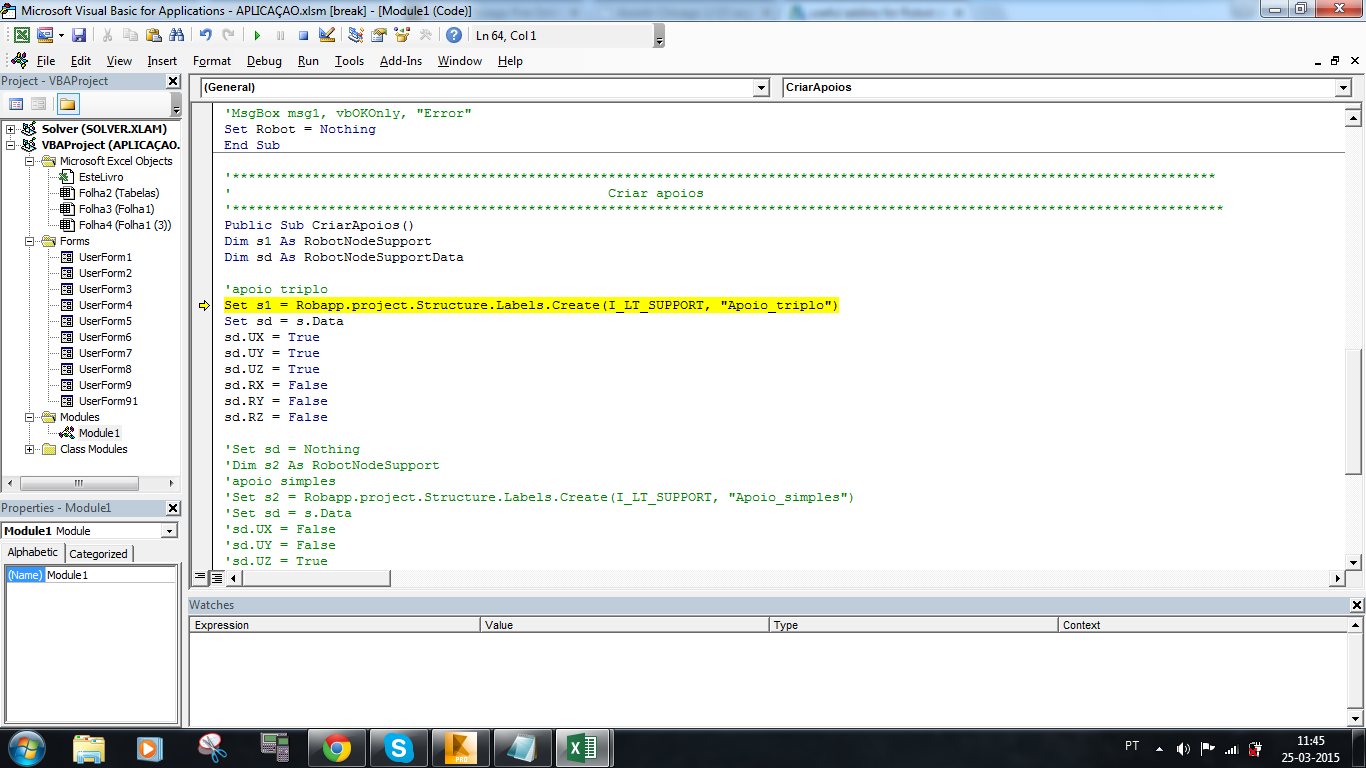Viewport: 1366px width, 768px height.
Task: Close the Watches panel
Action: coord(1357,605)
